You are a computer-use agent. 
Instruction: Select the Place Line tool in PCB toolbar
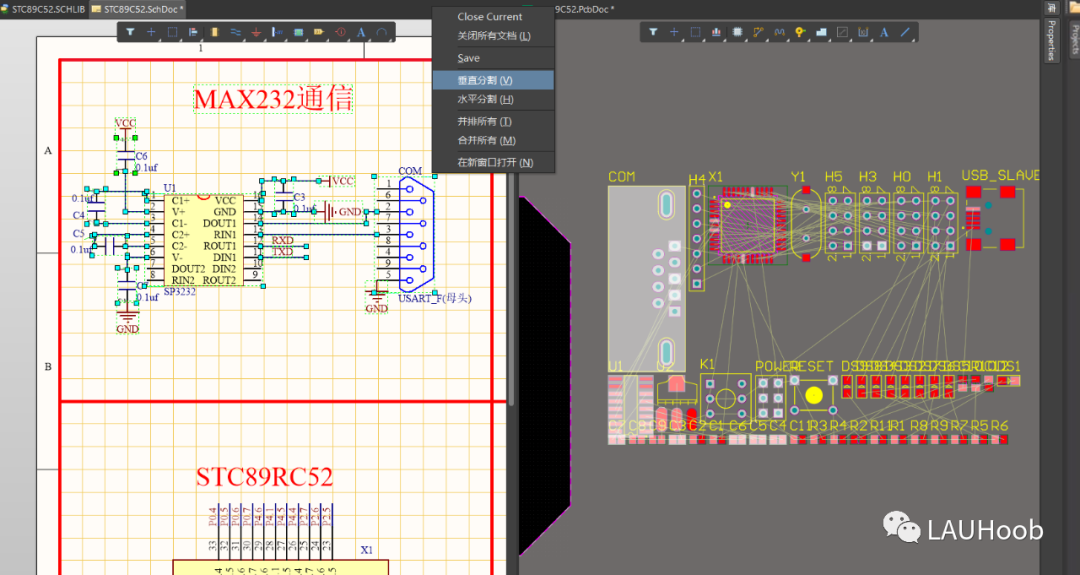pyautogui.click(x=905, y=32)
